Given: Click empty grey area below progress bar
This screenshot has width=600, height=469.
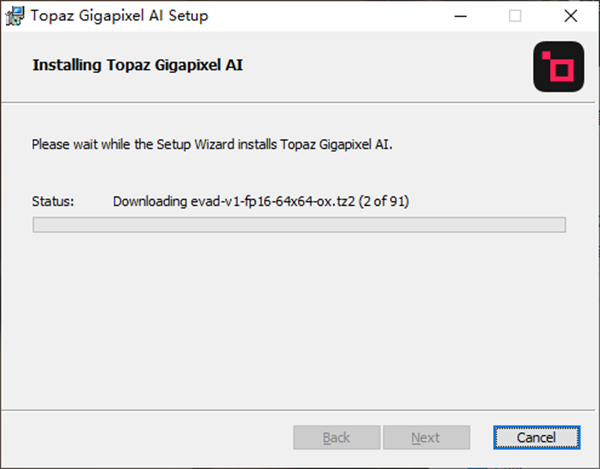Looking at the screenshot, I should [x=300, y=320].
